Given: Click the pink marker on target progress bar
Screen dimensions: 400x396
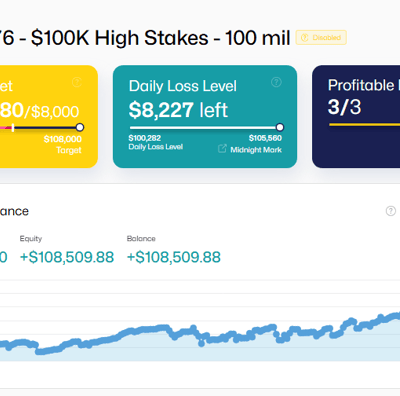Looking at the screenshot, I should pyautogui.click(x=12, y=127).
